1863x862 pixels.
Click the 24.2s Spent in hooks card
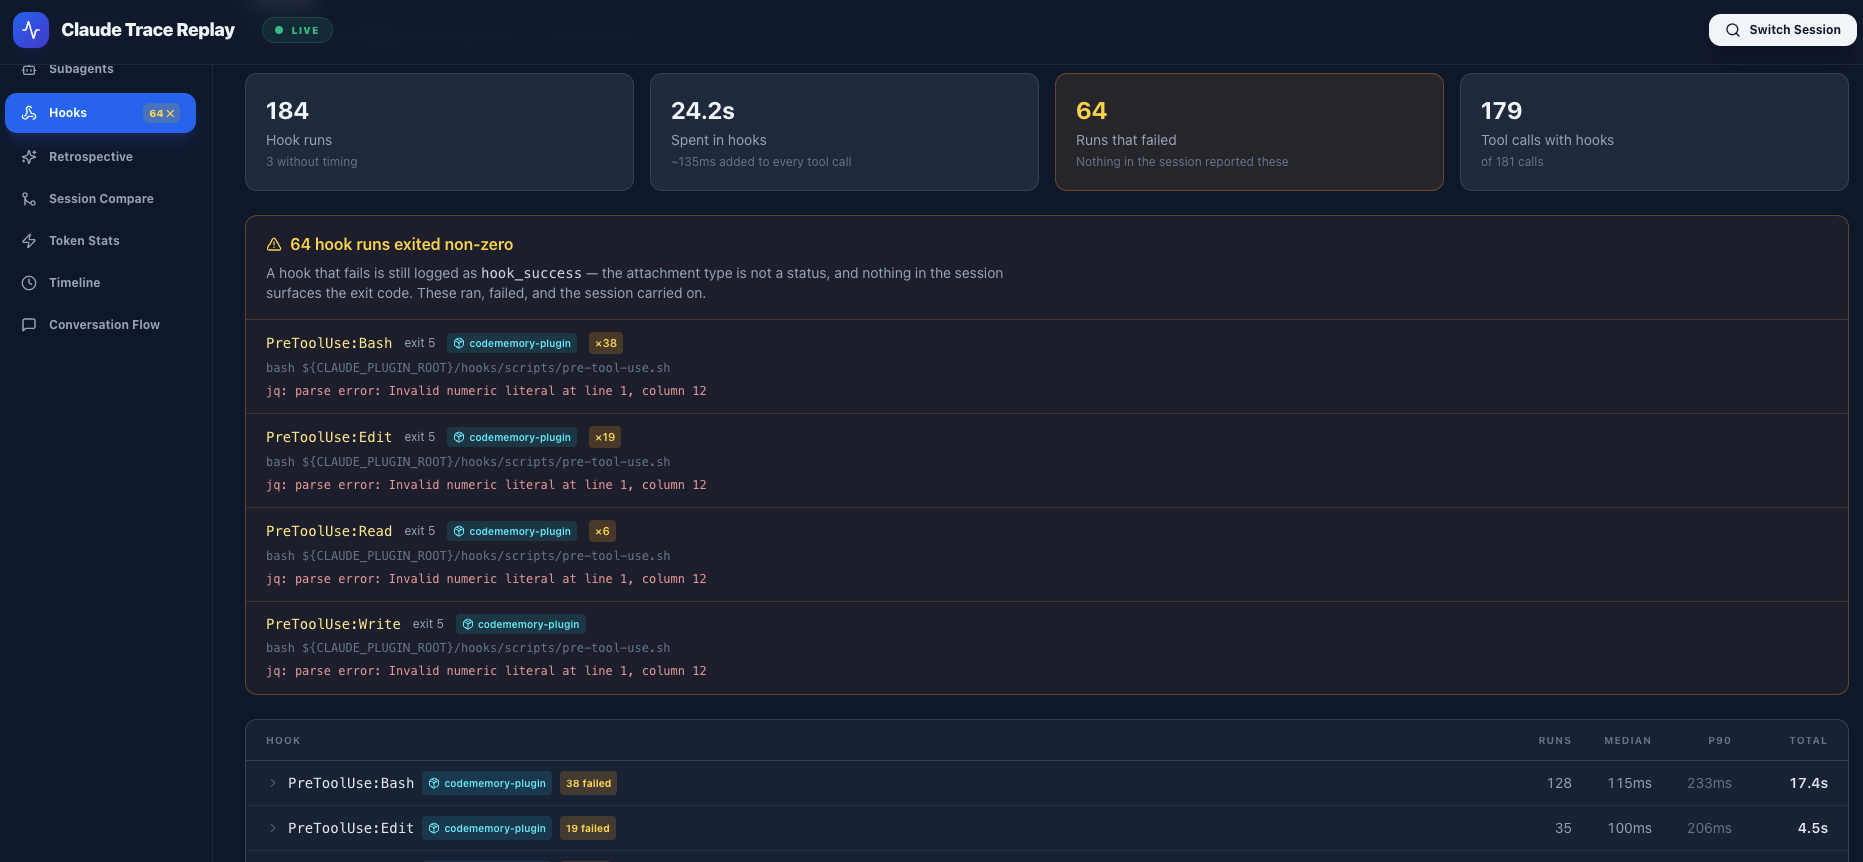[844, 132]
